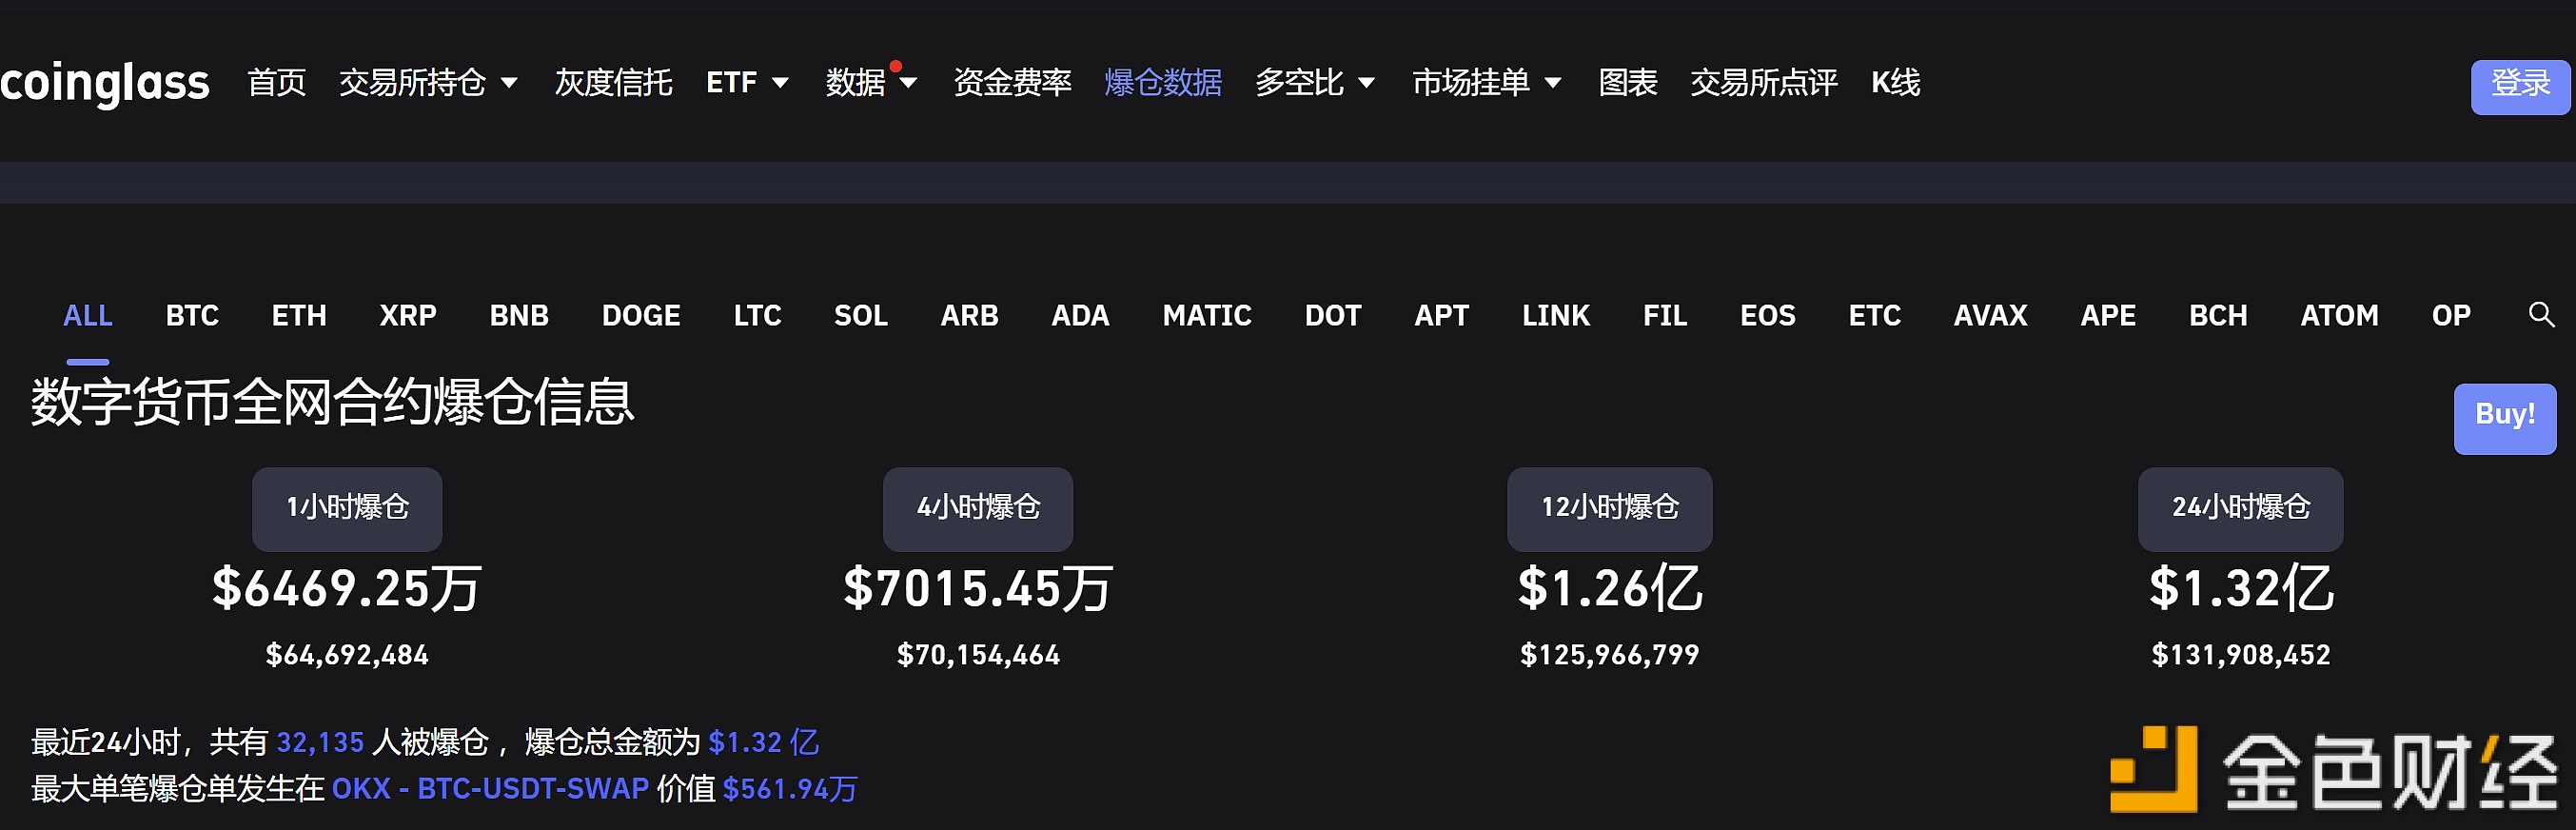Click the 24小时爆仓 button

click(x=2241, y=508)
